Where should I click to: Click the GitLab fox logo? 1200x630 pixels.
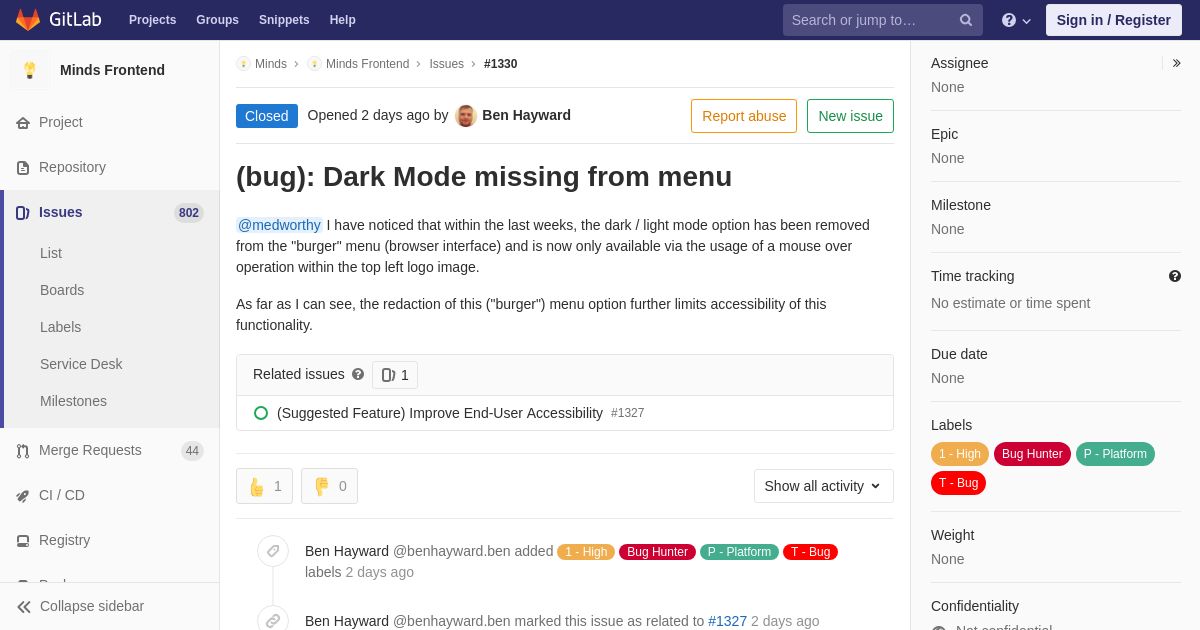[28, 20]
